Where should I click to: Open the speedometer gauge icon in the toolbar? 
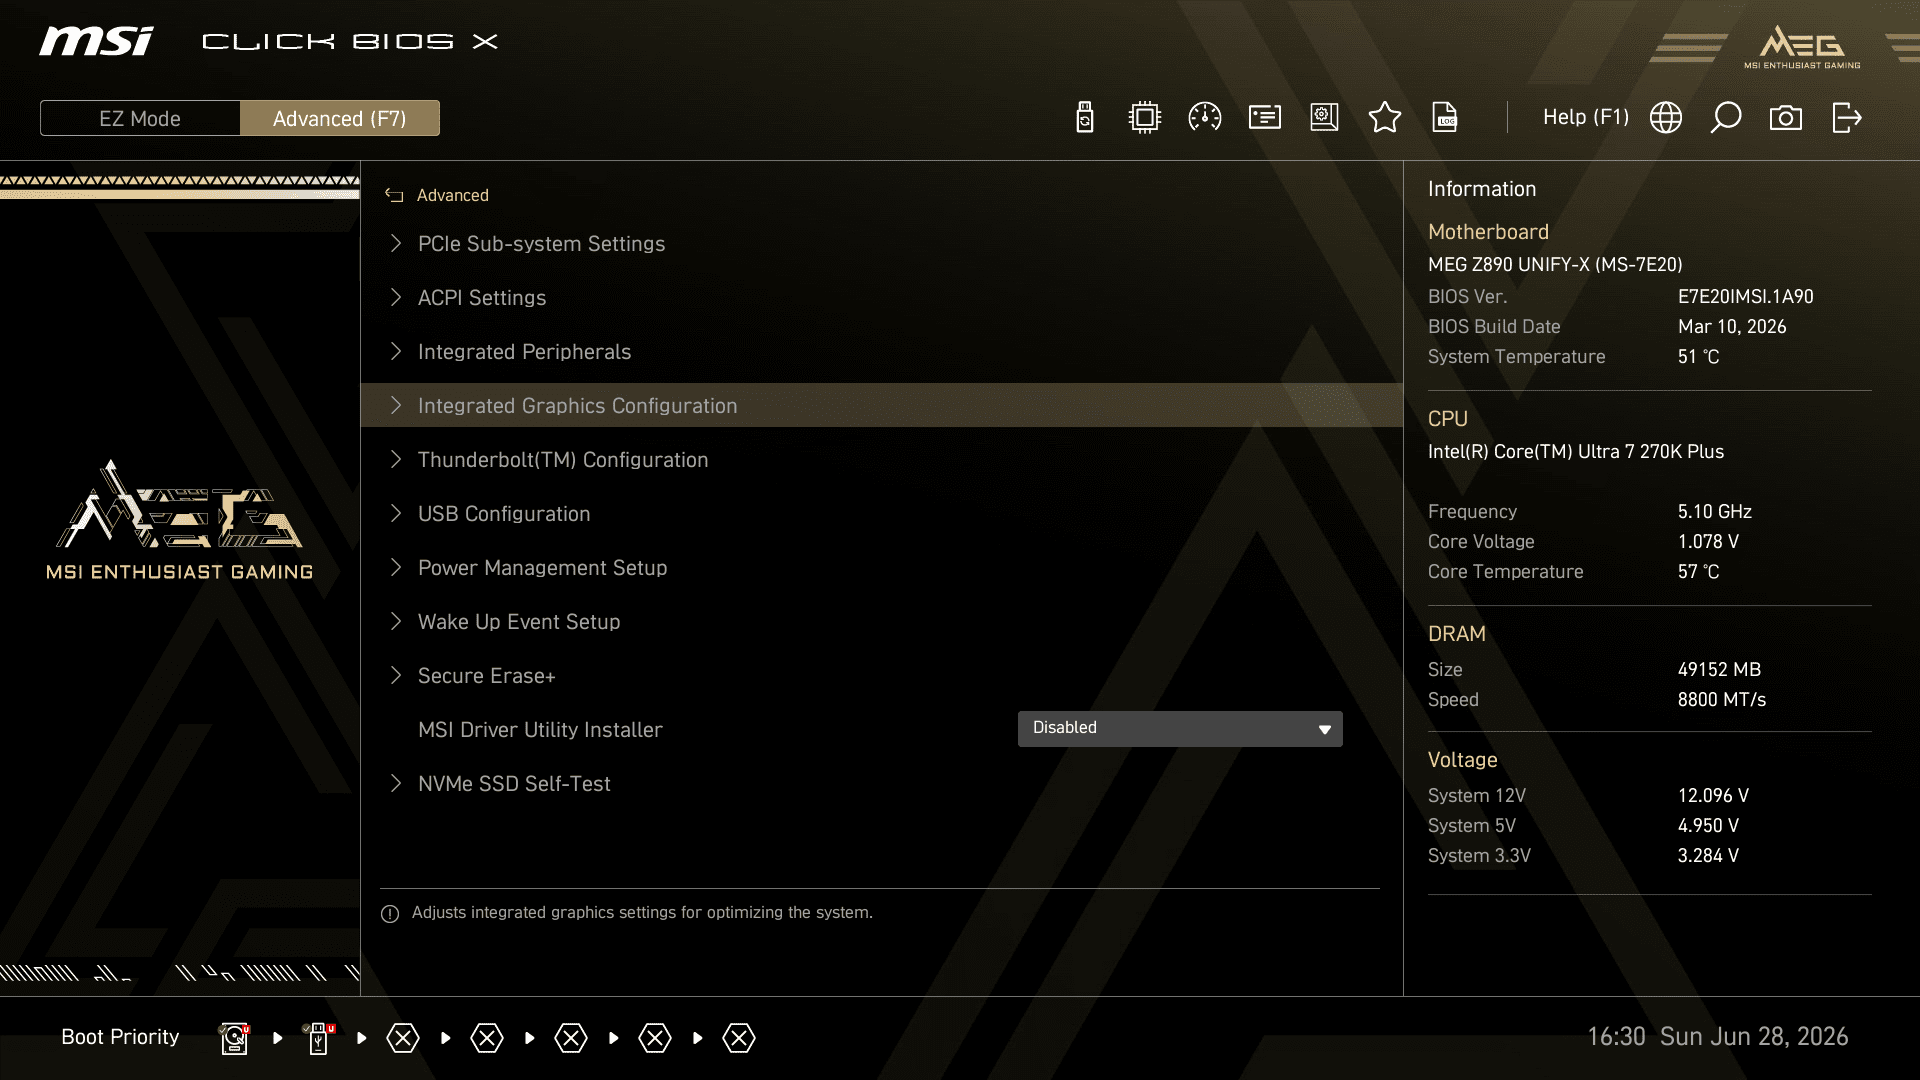(1205, 118)
